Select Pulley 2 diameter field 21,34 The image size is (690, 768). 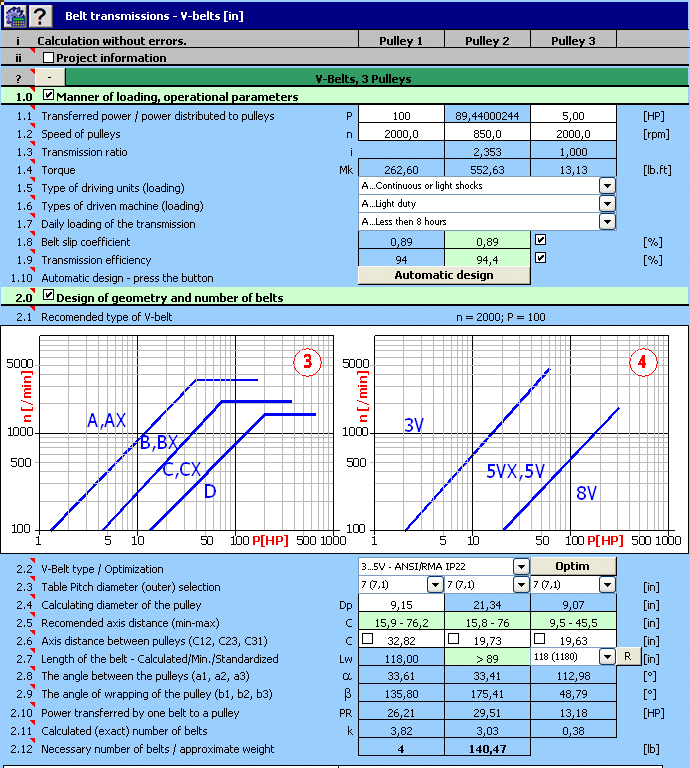(x=487, y=605)
